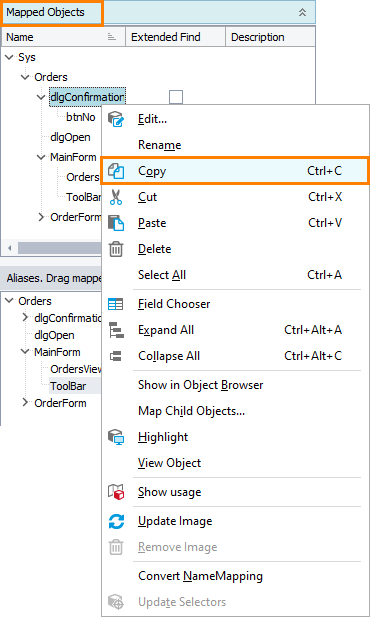Click the Update Image refresh icon

[116, 521]
